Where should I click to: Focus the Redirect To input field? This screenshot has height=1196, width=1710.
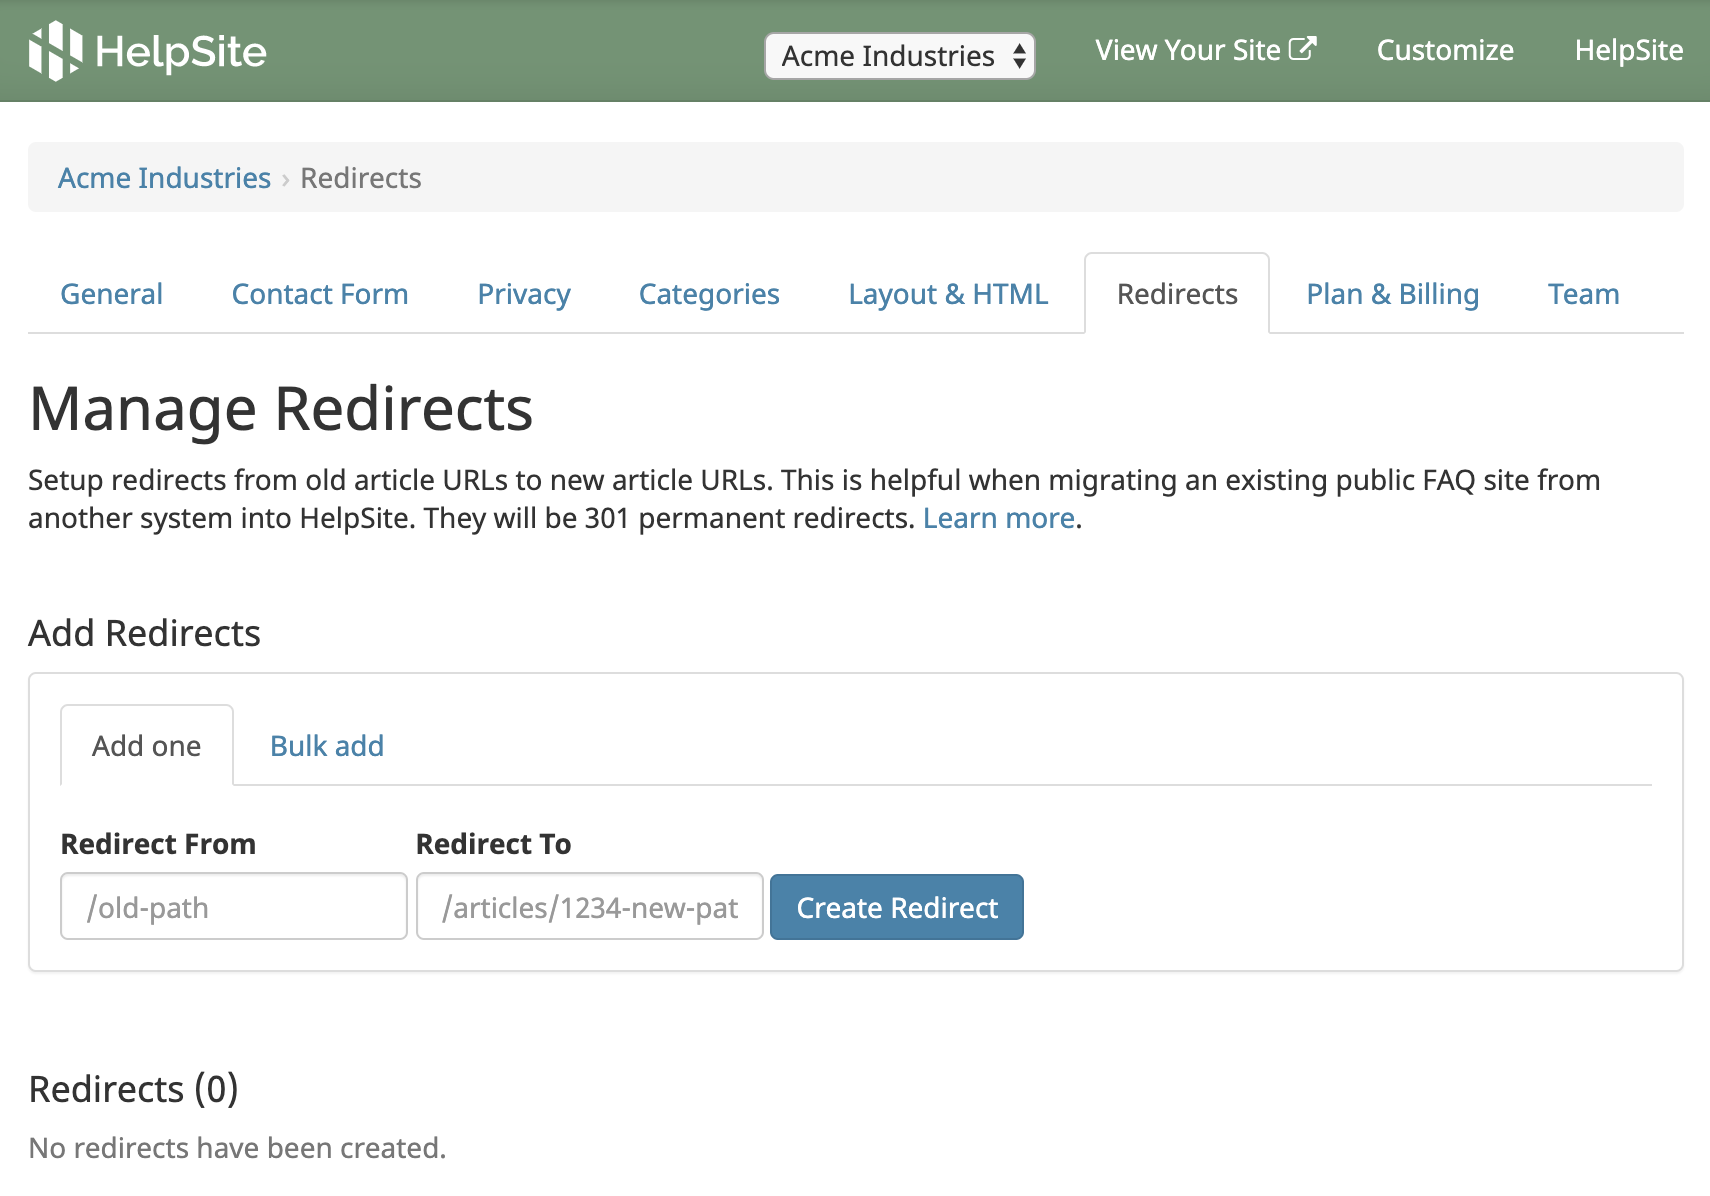[590, 906]
